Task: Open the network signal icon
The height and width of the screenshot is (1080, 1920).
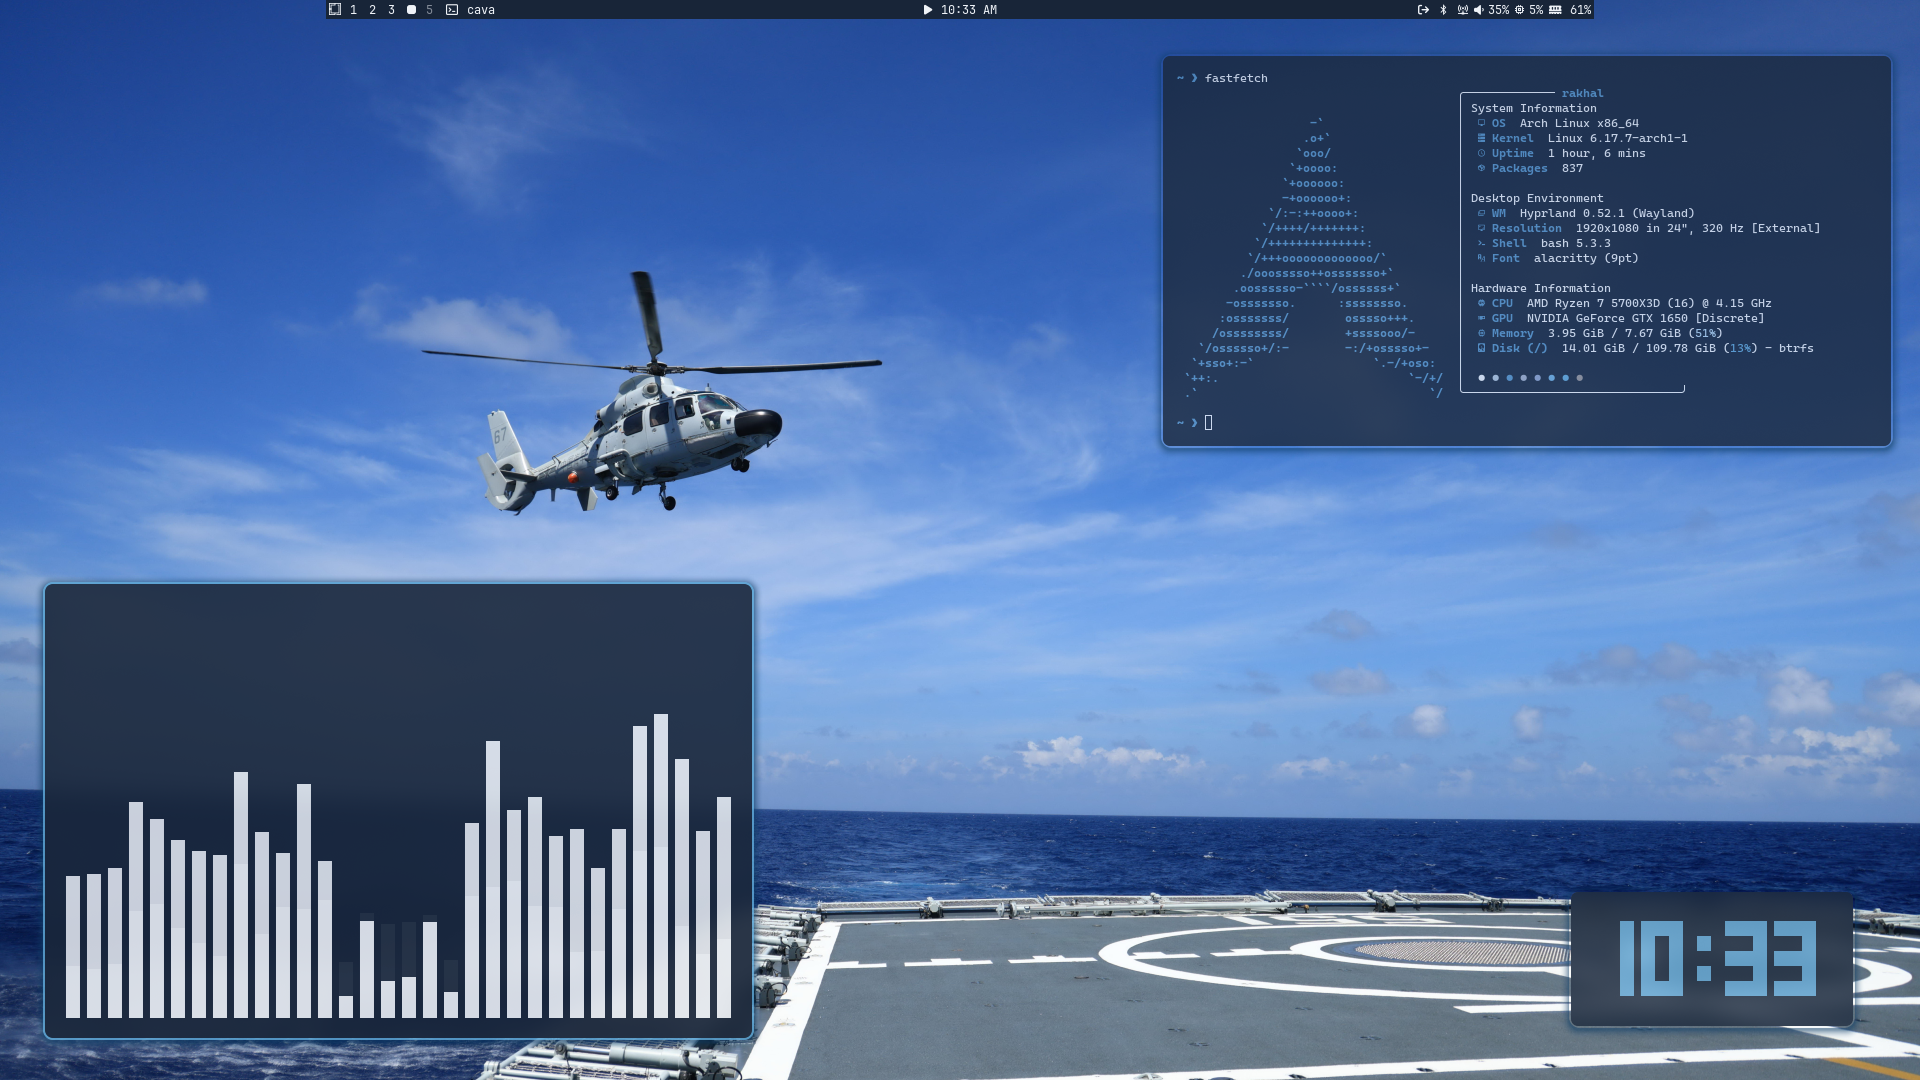Action: (x=1462, y=10)
